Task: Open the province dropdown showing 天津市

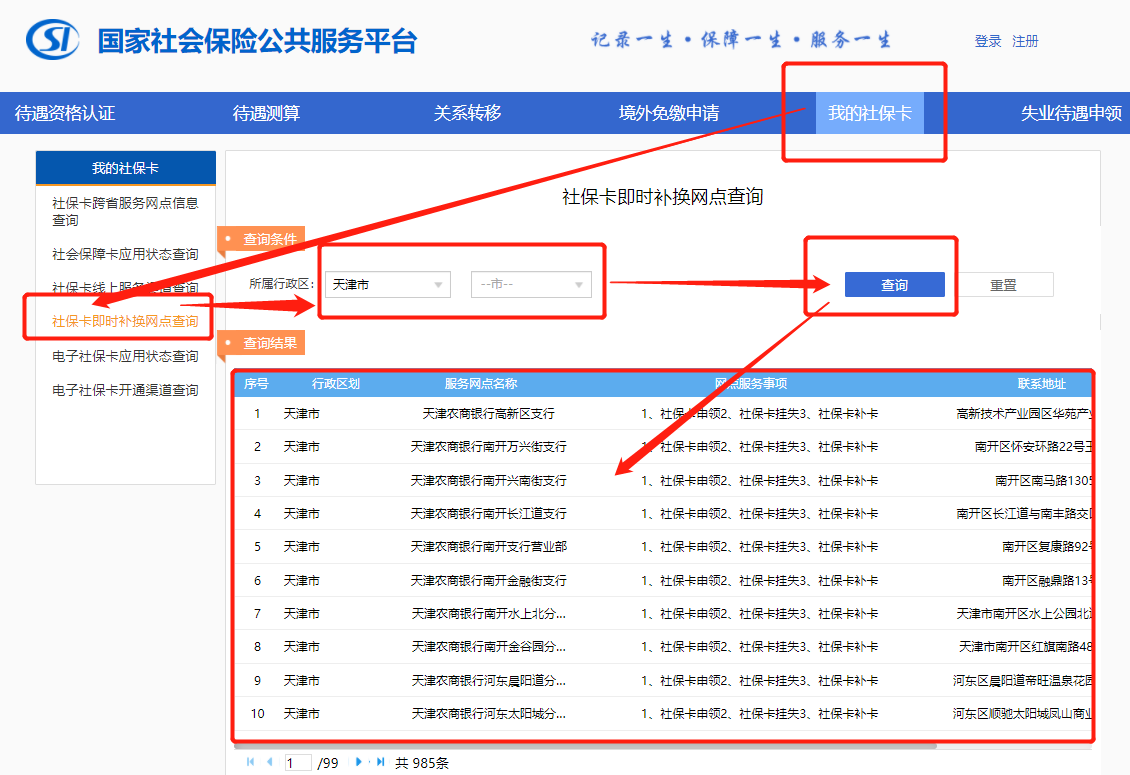Action: (x=388, y=285)
